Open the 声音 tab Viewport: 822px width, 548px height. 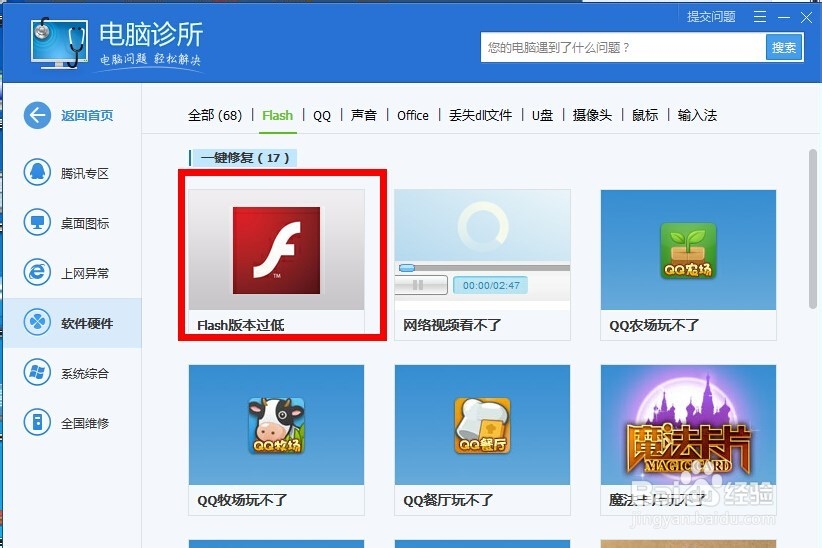pos(364,115)
